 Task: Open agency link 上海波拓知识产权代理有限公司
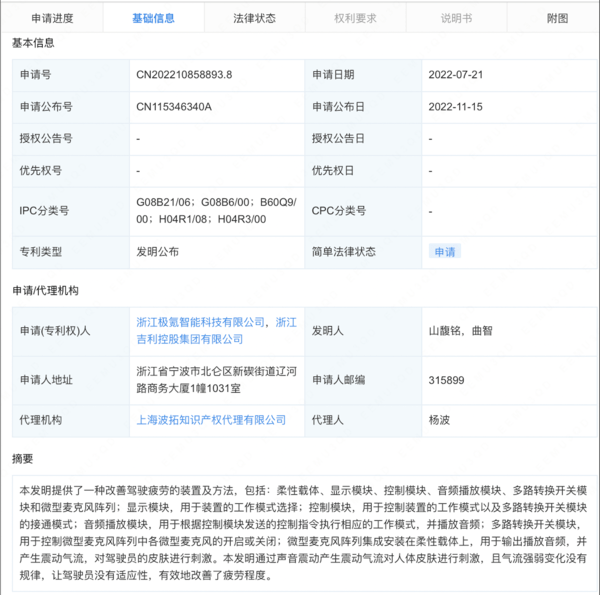[211, 420]
